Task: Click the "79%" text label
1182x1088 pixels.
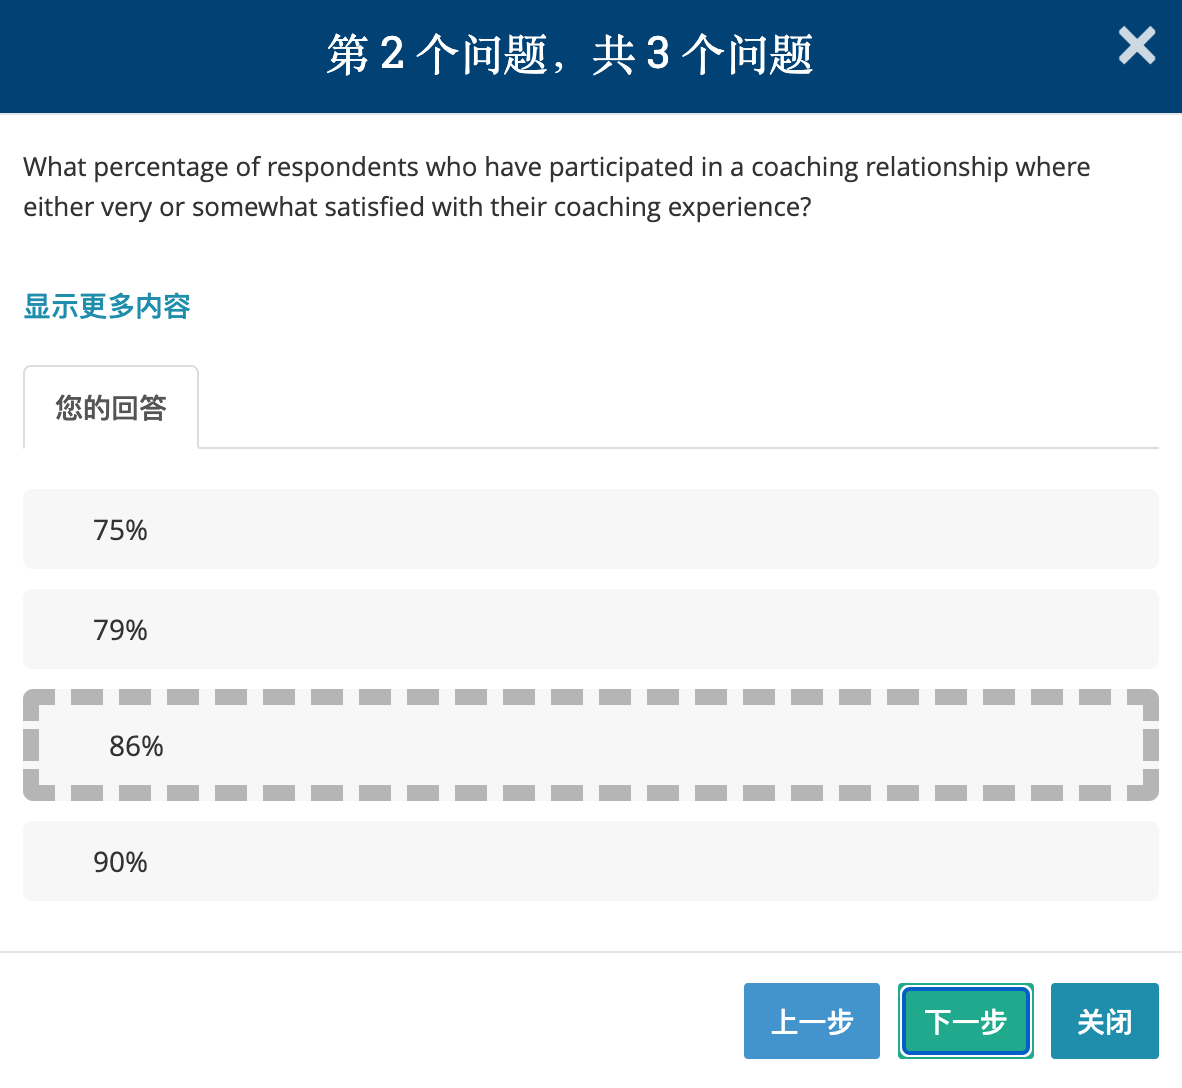Action: tap(120, 630)
